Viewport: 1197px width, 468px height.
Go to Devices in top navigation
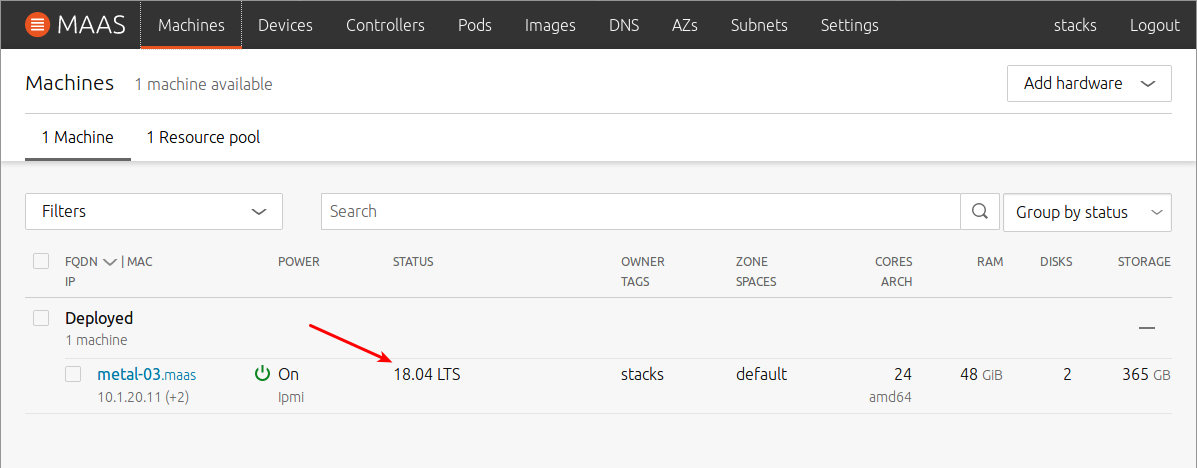(x=286, y=25)
